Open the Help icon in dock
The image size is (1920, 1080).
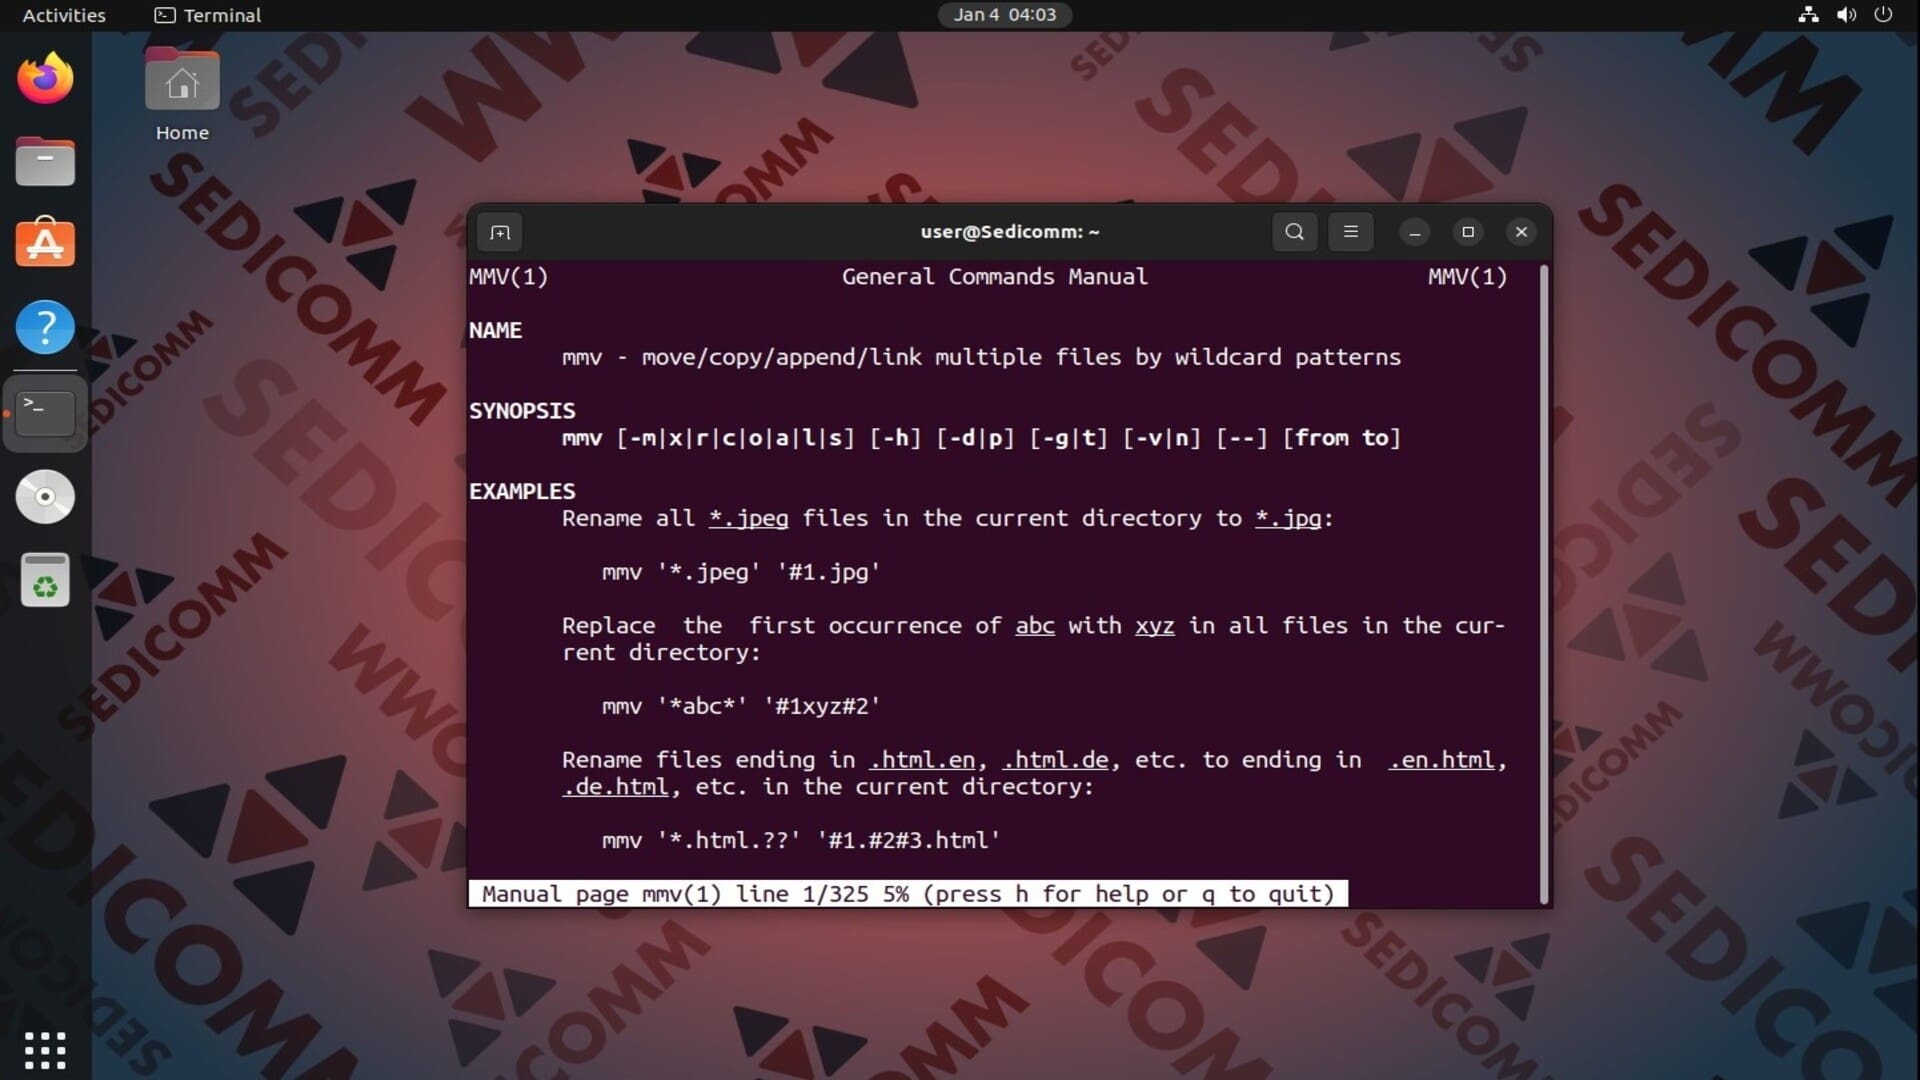(x=45, y=327)
